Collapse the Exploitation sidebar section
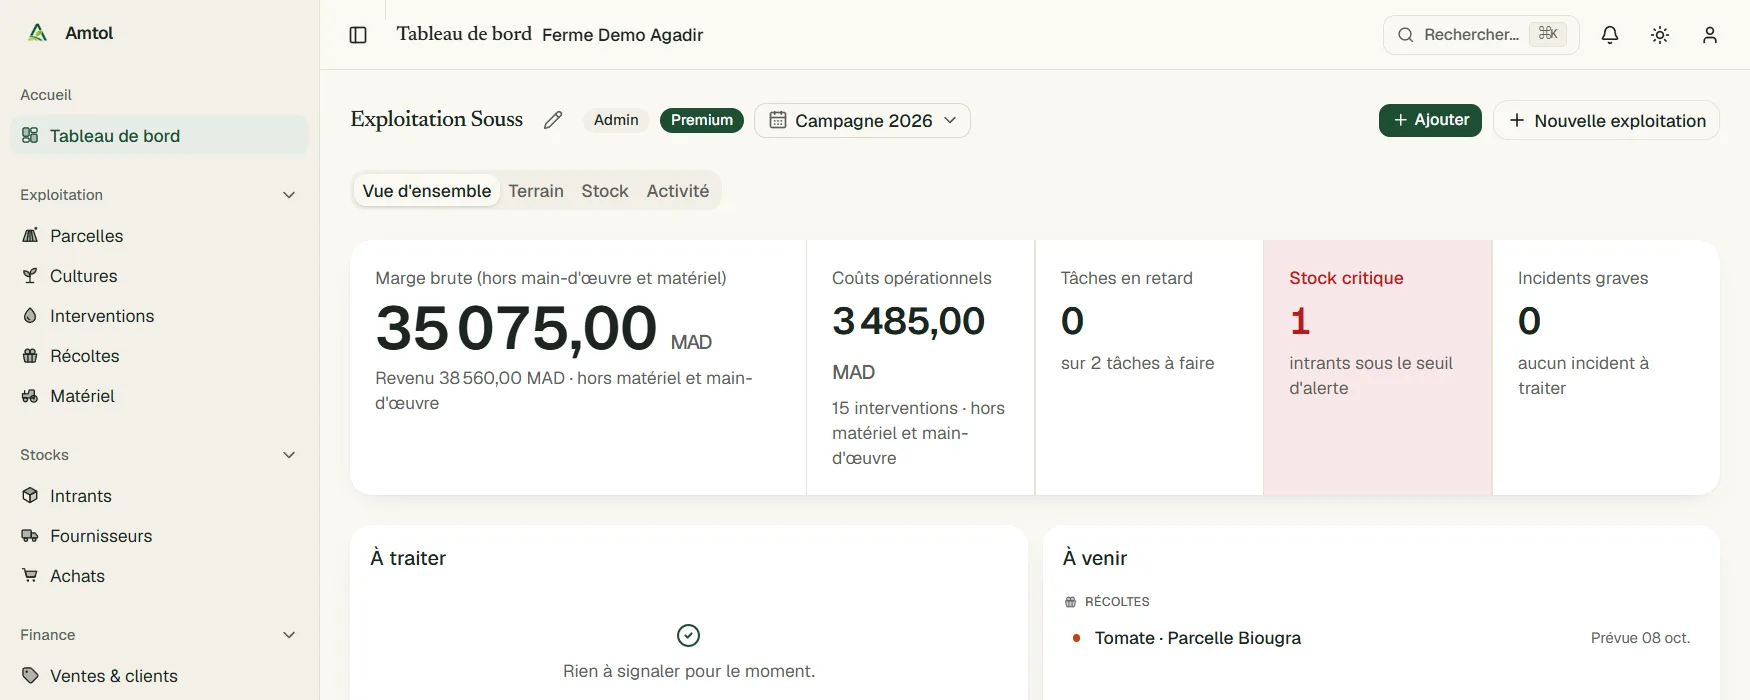Viewport: 1750px width, 700px height. pyautogui.click(x=289, y=195)
